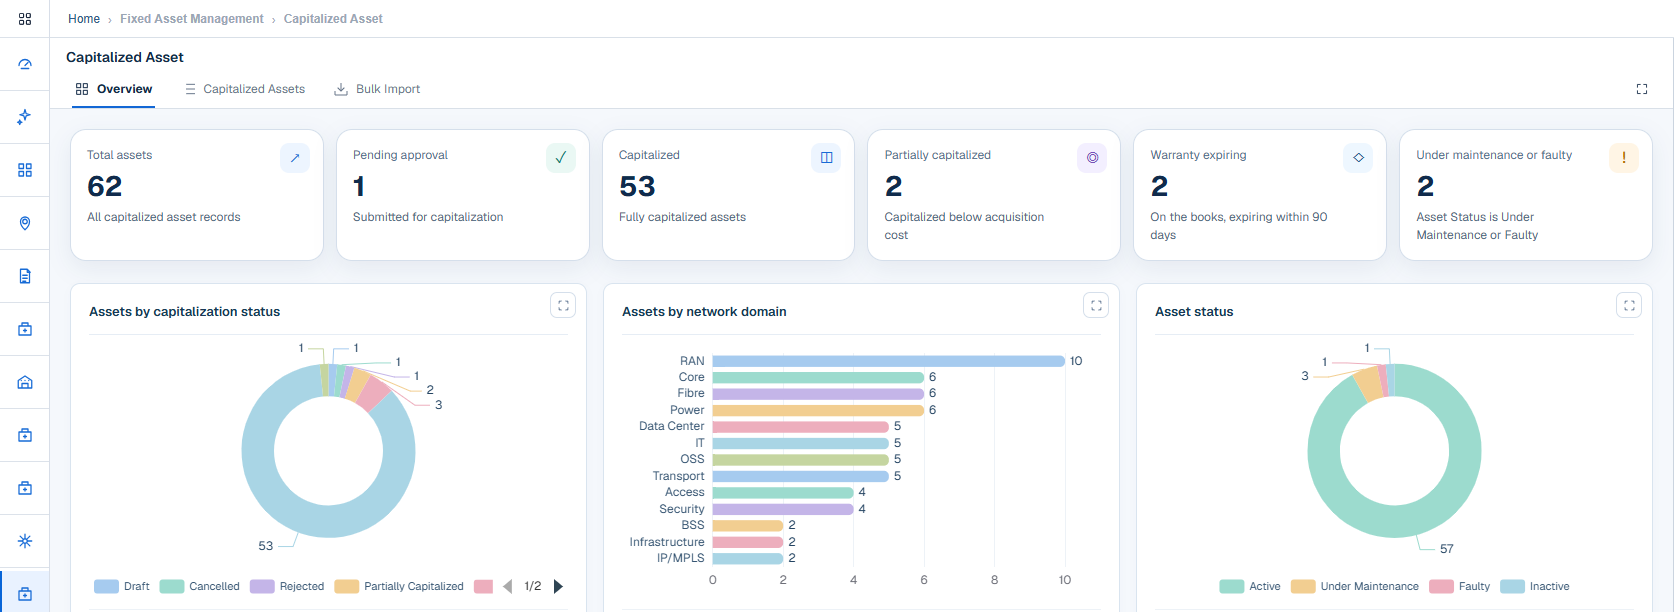Click the Power bar in chart
The height and width of the screenshot is (612, 1674).
tap(818, 411)
